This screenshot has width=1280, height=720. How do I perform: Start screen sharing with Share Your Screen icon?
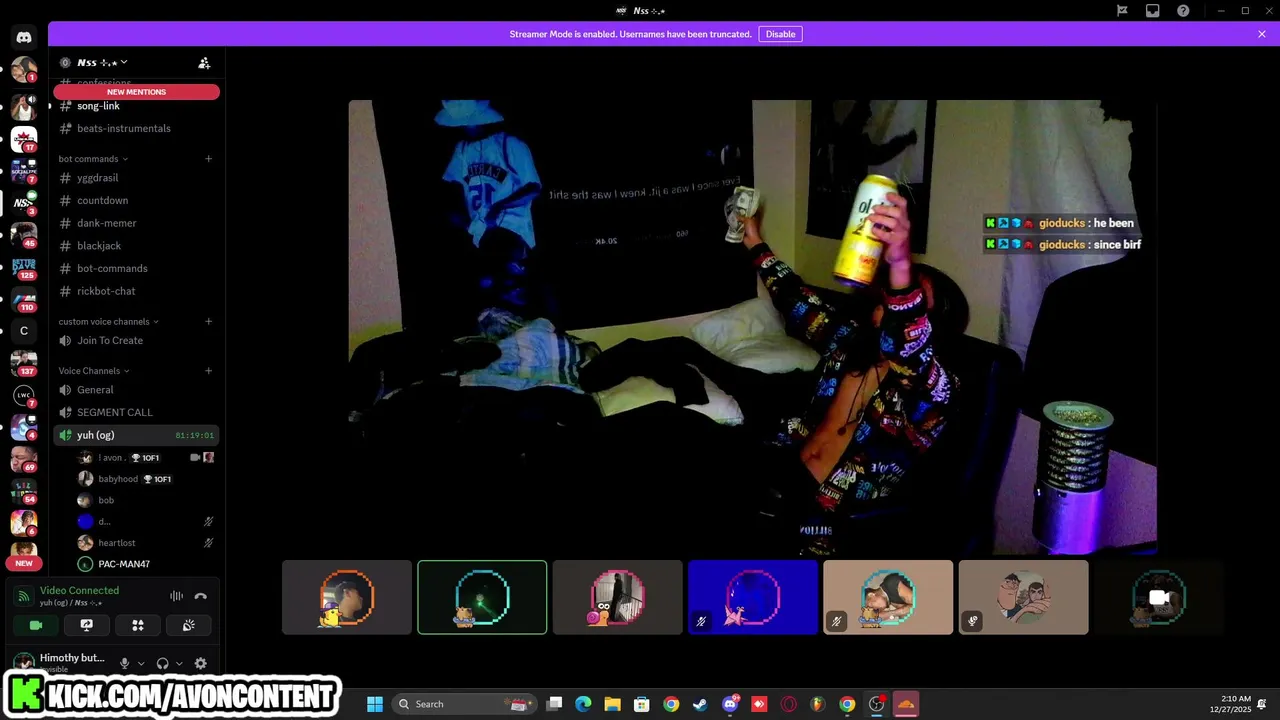pos(87,625)
